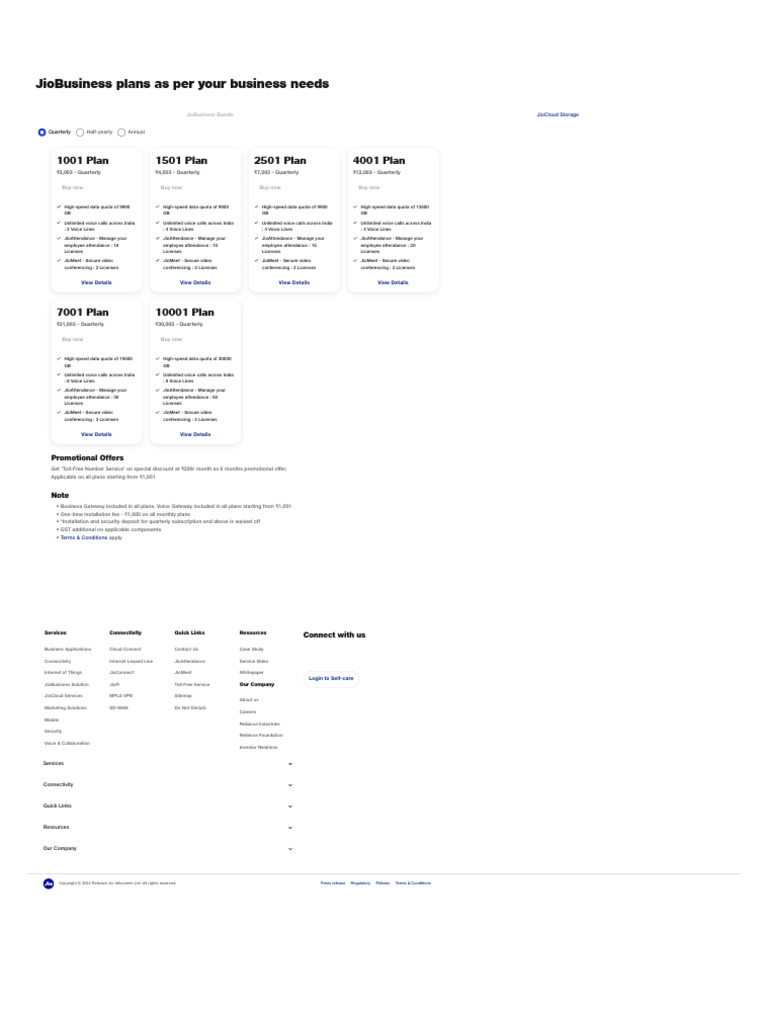Open the Cloud Connect footer link
Image resolution: width=768 pixels, height=1024 pixels.
[125, 649]
